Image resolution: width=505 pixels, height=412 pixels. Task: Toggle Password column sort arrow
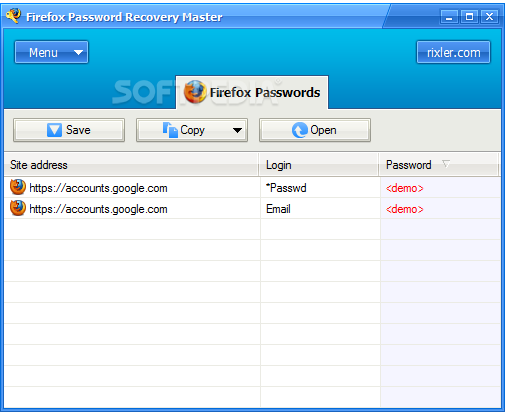pos(446,164)
